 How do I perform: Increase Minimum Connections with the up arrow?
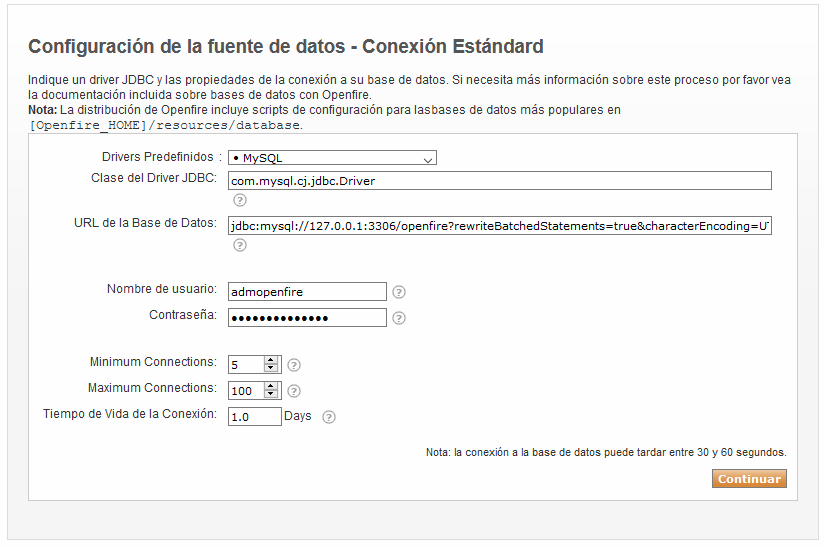[271, 360]
